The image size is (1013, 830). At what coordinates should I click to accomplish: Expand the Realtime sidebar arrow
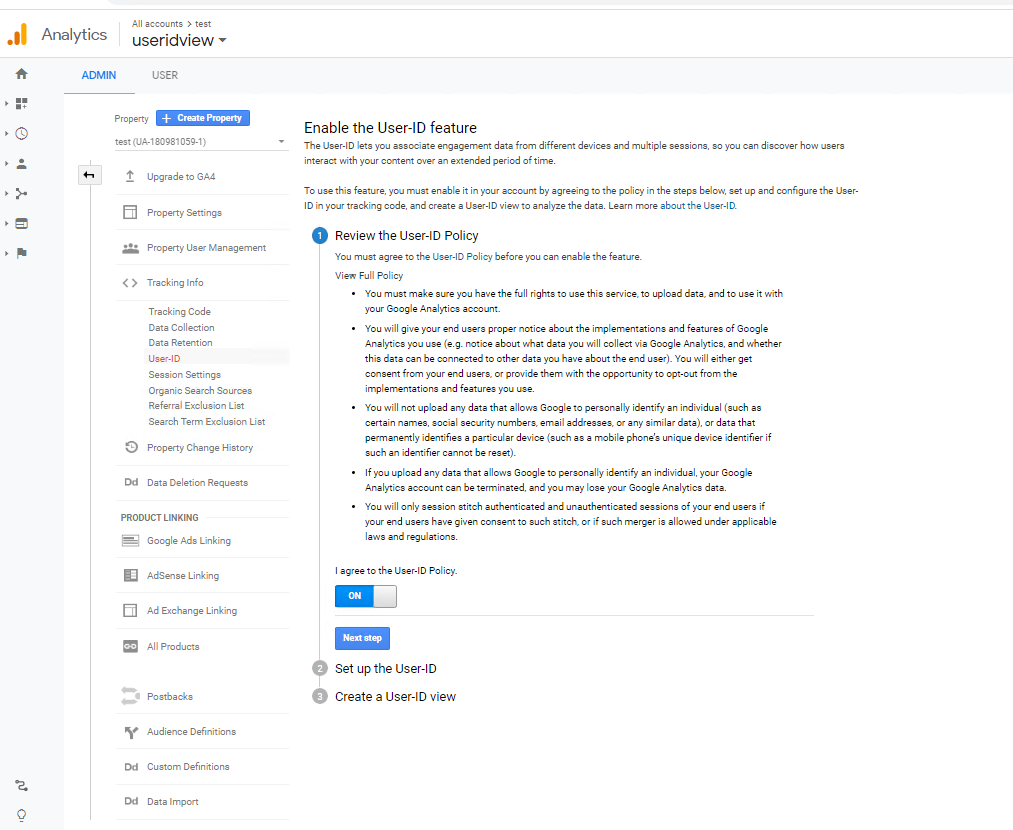click(6, 134)
